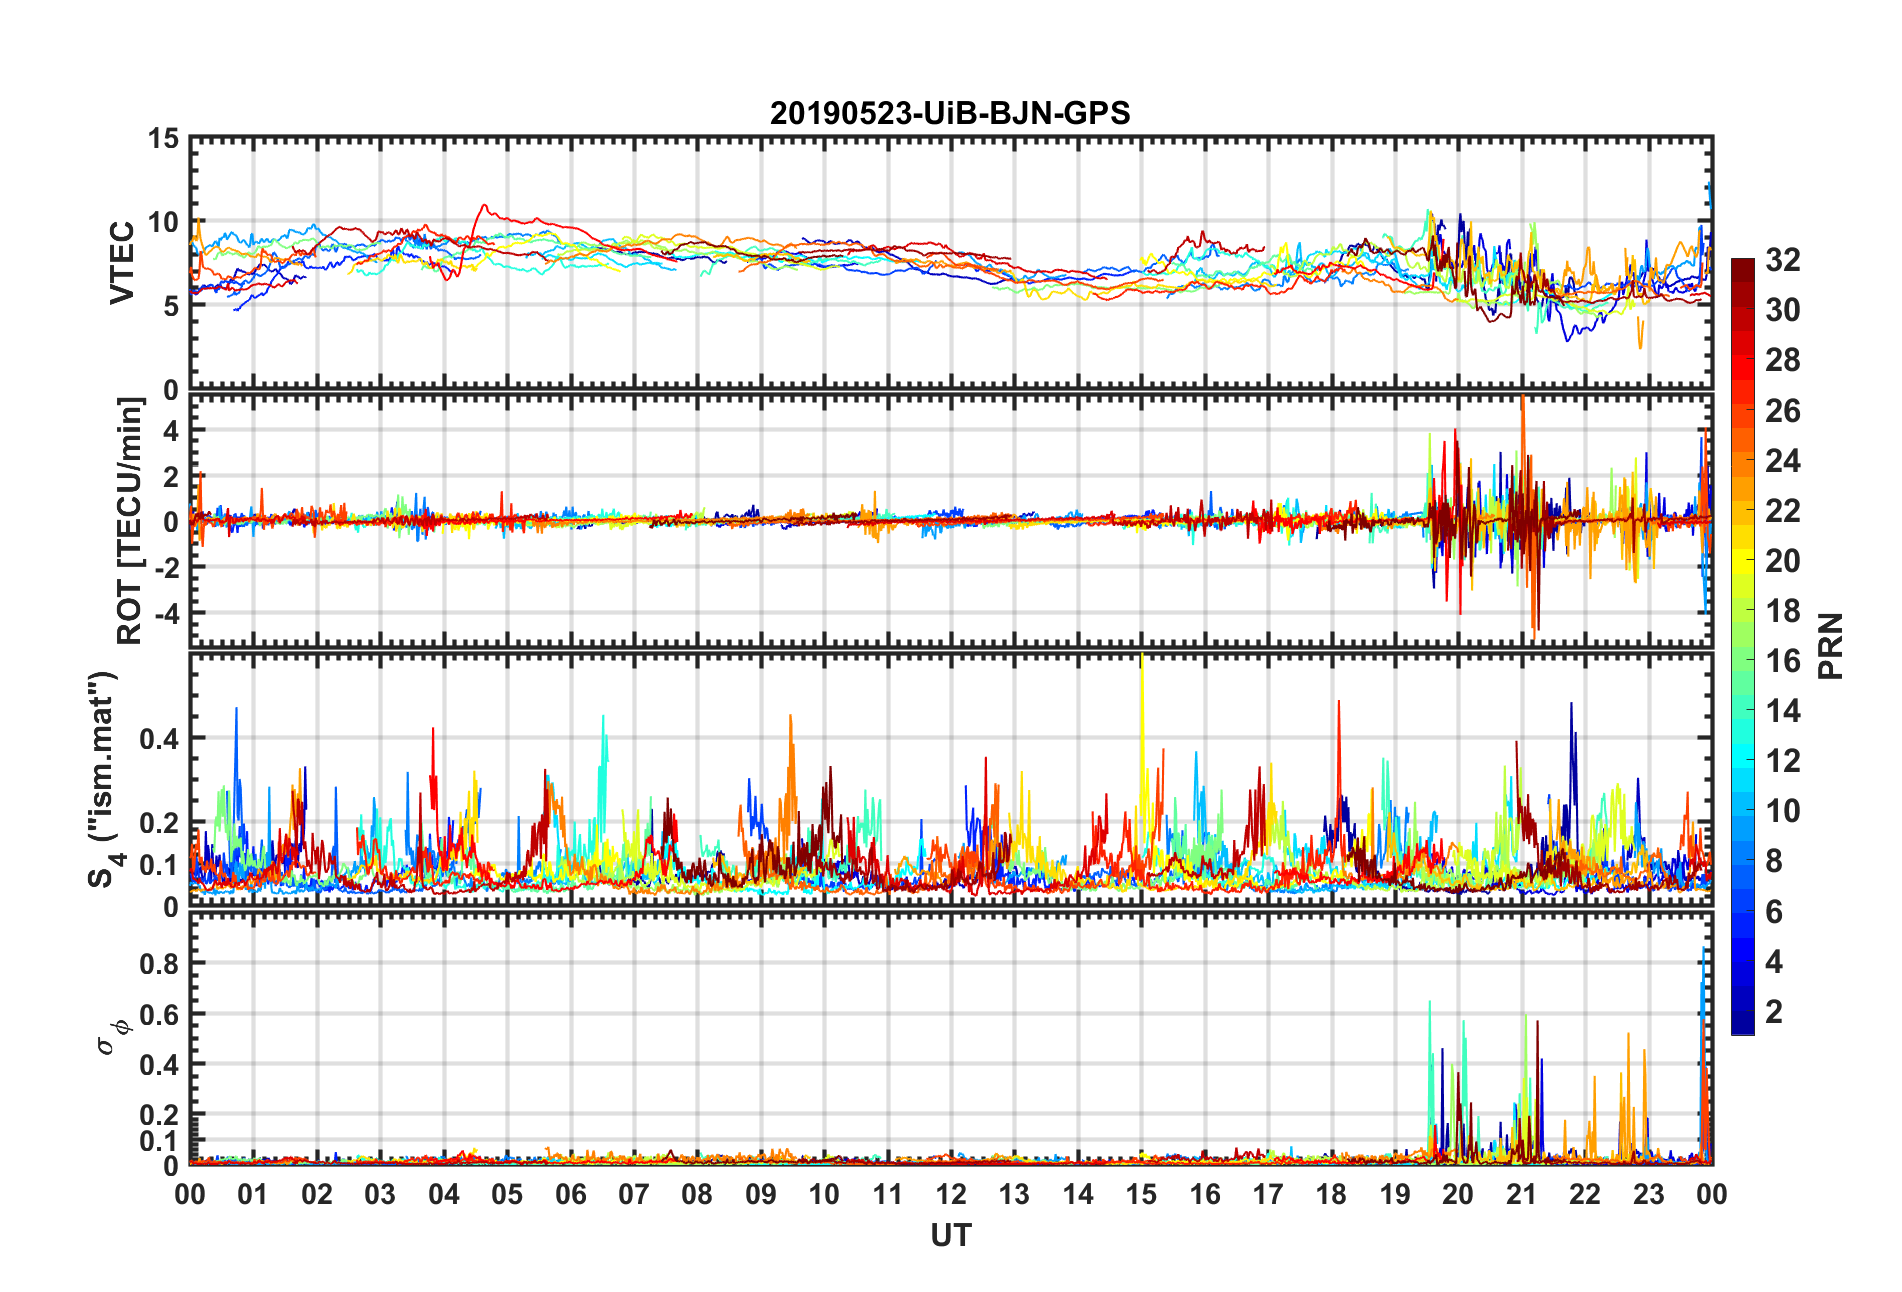Click the colorbar tick label 24
Image resolution: width=1902 pixels, height=1292 pixels.
[x=1783, y=460]
